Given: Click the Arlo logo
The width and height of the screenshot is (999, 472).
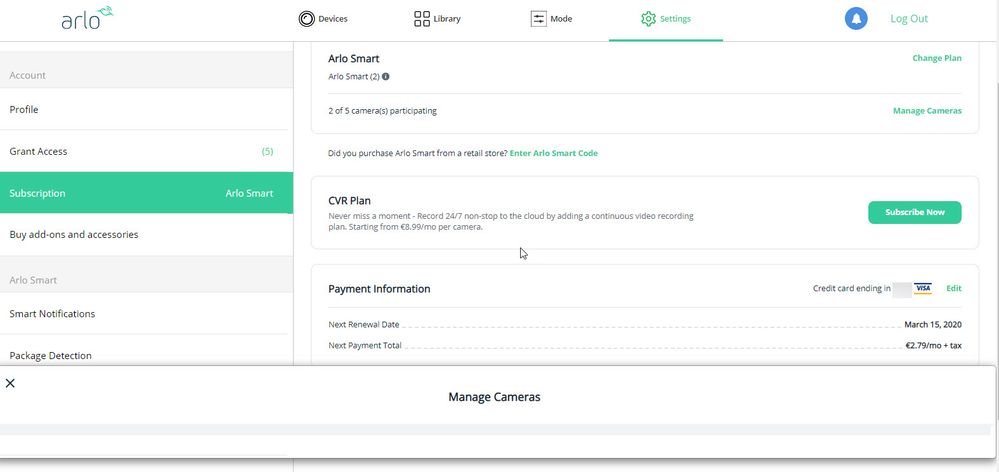Looking at the screenshot, I should click(x=87, y=18).
